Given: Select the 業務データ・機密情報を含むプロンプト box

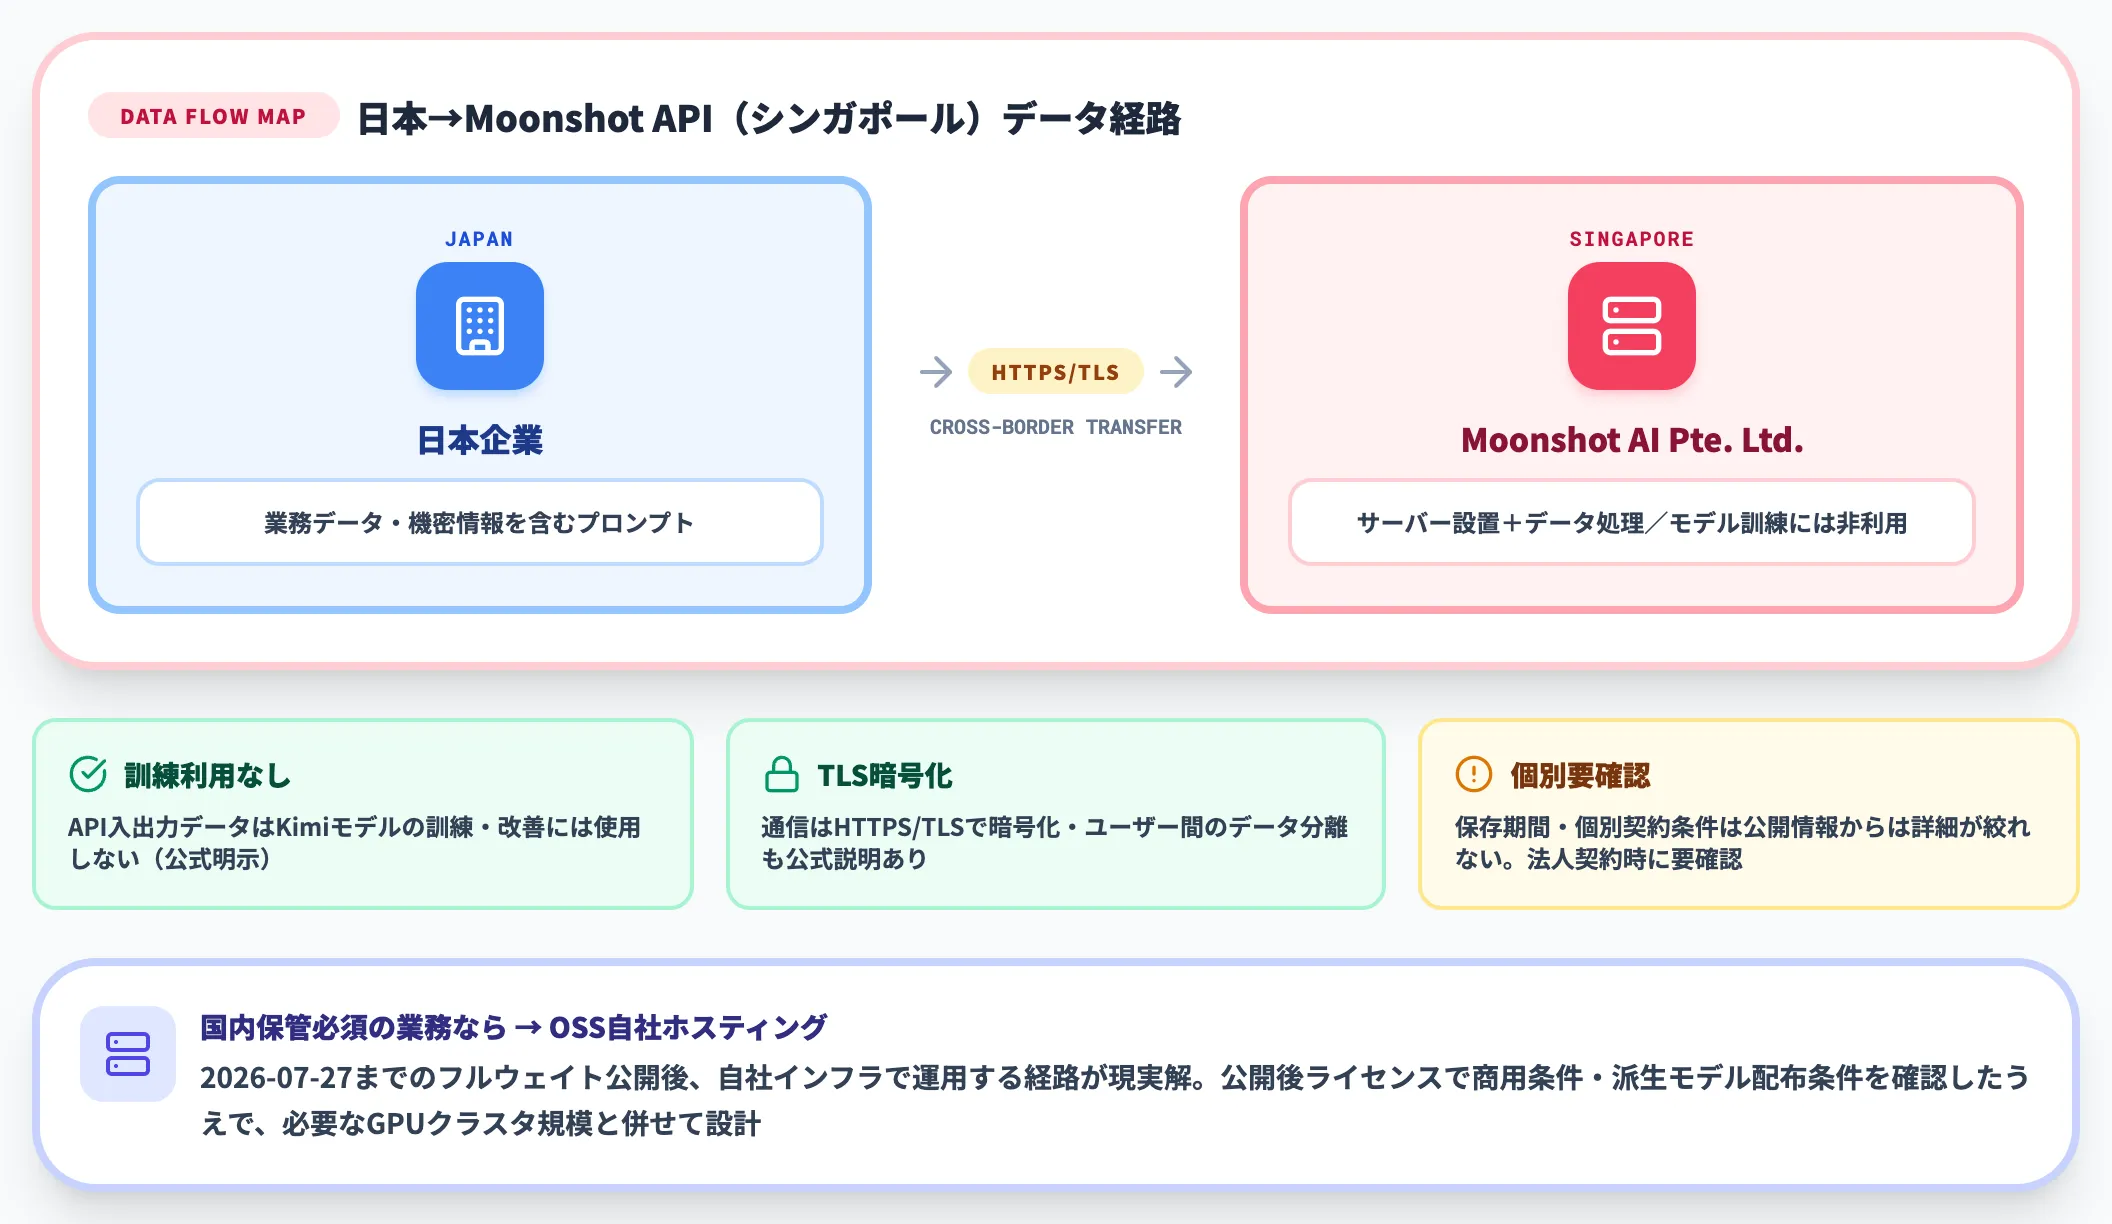Looking at the screenshot, I should 480,522.
